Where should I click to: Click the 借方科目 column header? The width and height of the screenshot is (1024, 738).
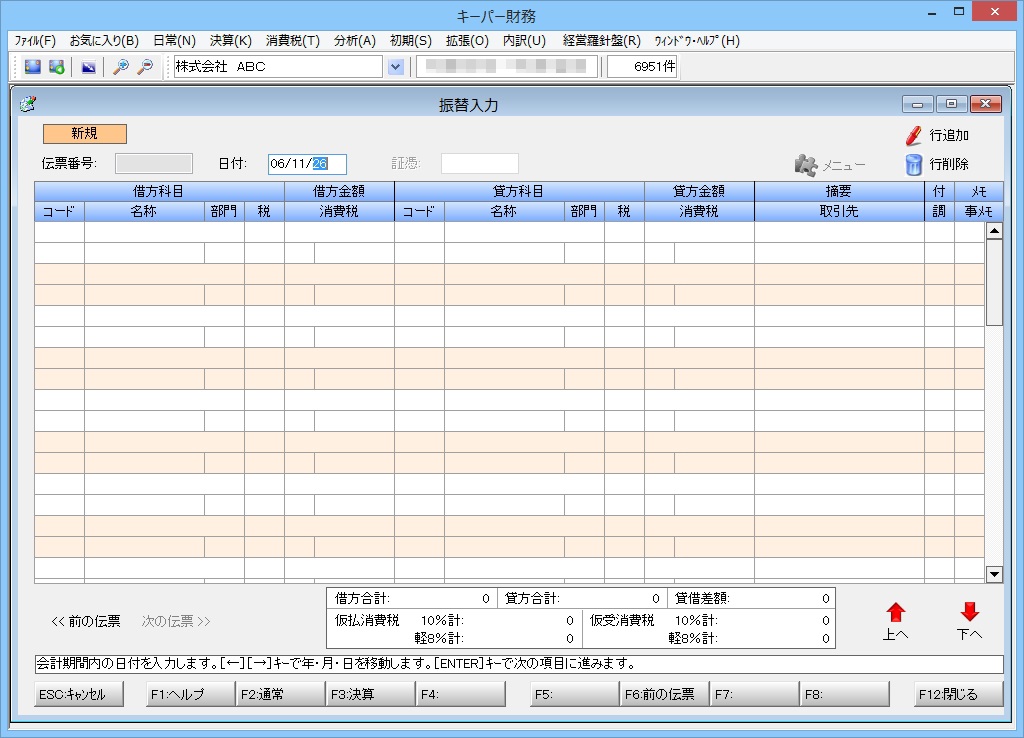click(x=159, y=191)
